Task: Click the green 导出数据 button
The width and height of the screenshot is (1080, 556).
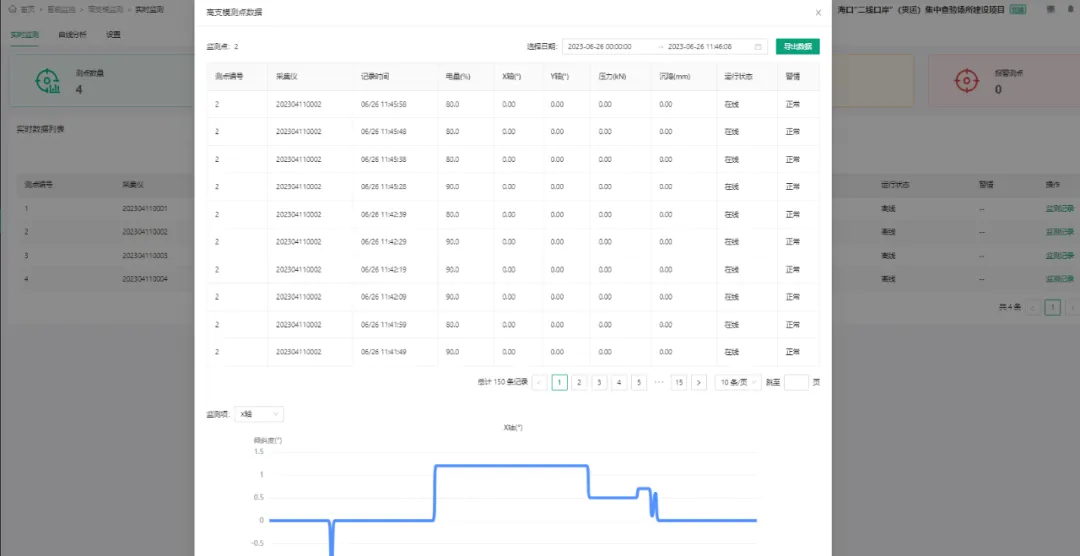Action: 798,47
